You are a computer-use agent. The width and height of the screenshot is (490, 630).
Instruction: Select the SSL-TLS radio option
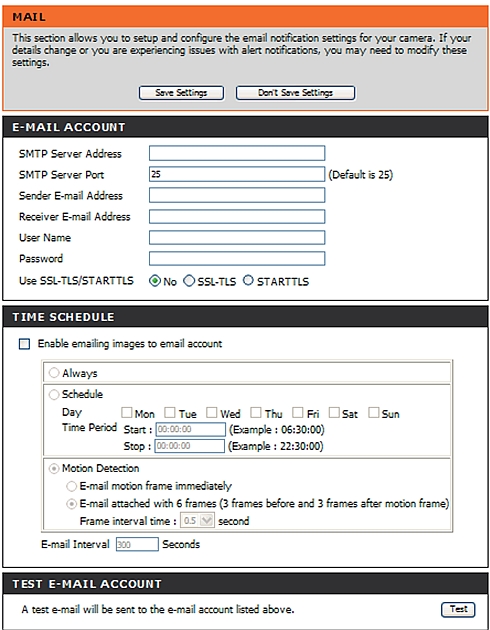pos(189,280)
